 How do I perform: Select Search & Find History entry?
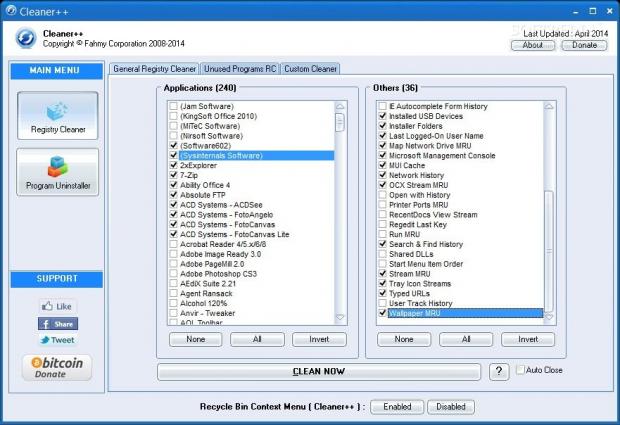coord(426,244)
